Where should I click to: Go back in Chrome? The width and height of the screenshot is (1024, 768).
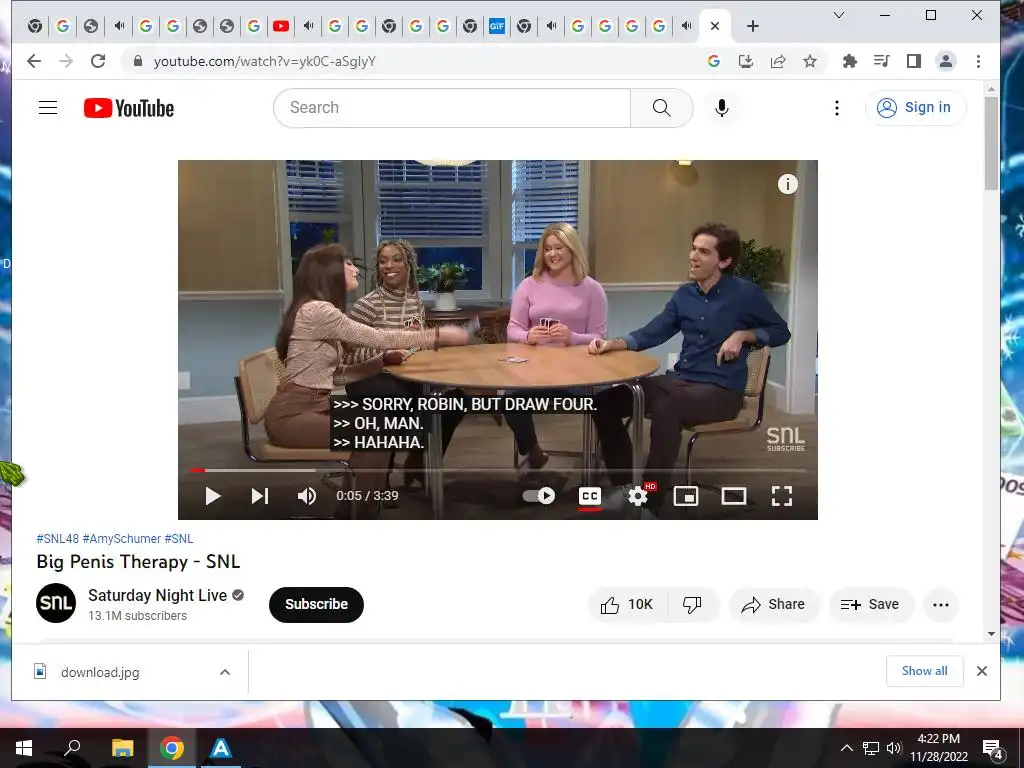point(34,61)
